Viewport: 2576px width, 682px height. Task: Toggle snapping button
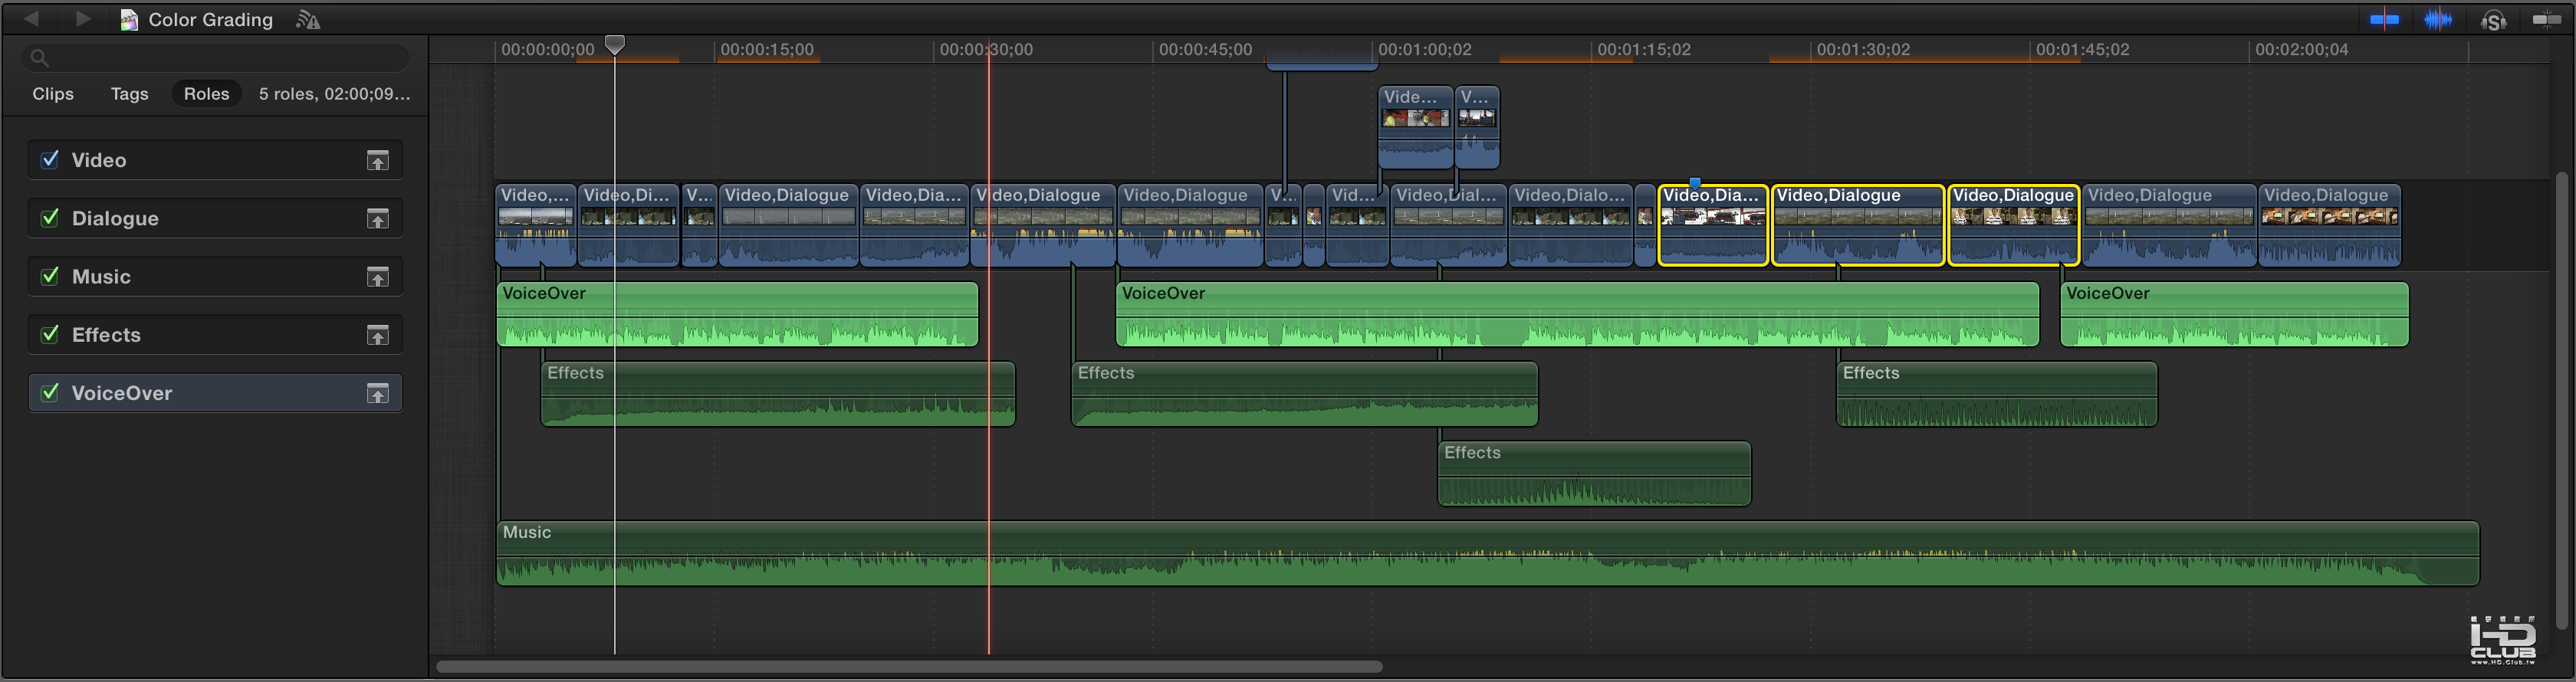(2546, 20)
